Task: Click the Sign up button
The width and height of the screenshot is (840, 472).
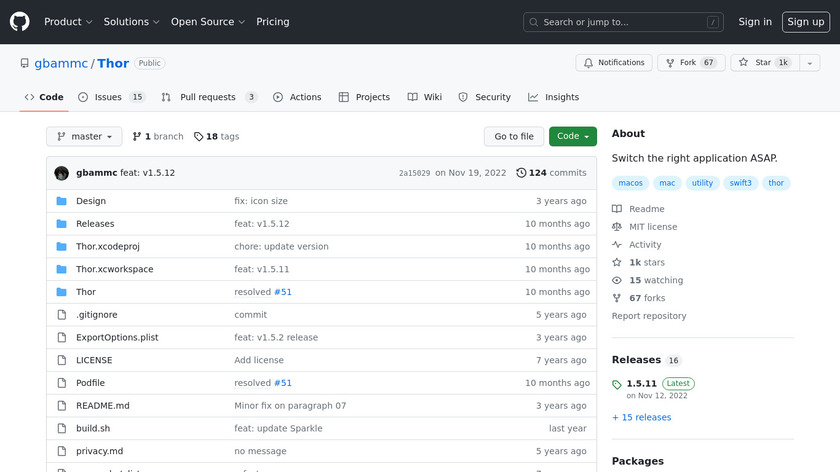Action: tap(804, 21)
